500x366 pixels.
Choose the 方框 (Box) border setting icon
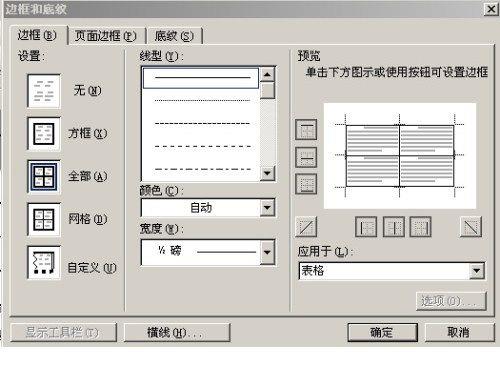coord(44,133)
